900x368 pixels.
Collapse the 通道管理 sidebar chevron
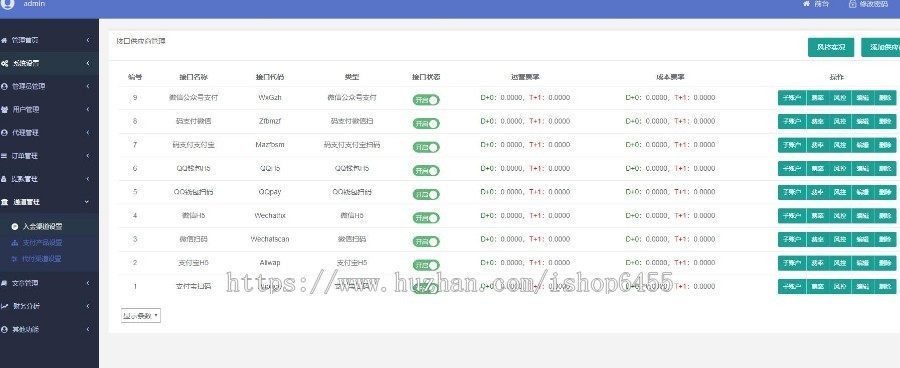[87, 202]
